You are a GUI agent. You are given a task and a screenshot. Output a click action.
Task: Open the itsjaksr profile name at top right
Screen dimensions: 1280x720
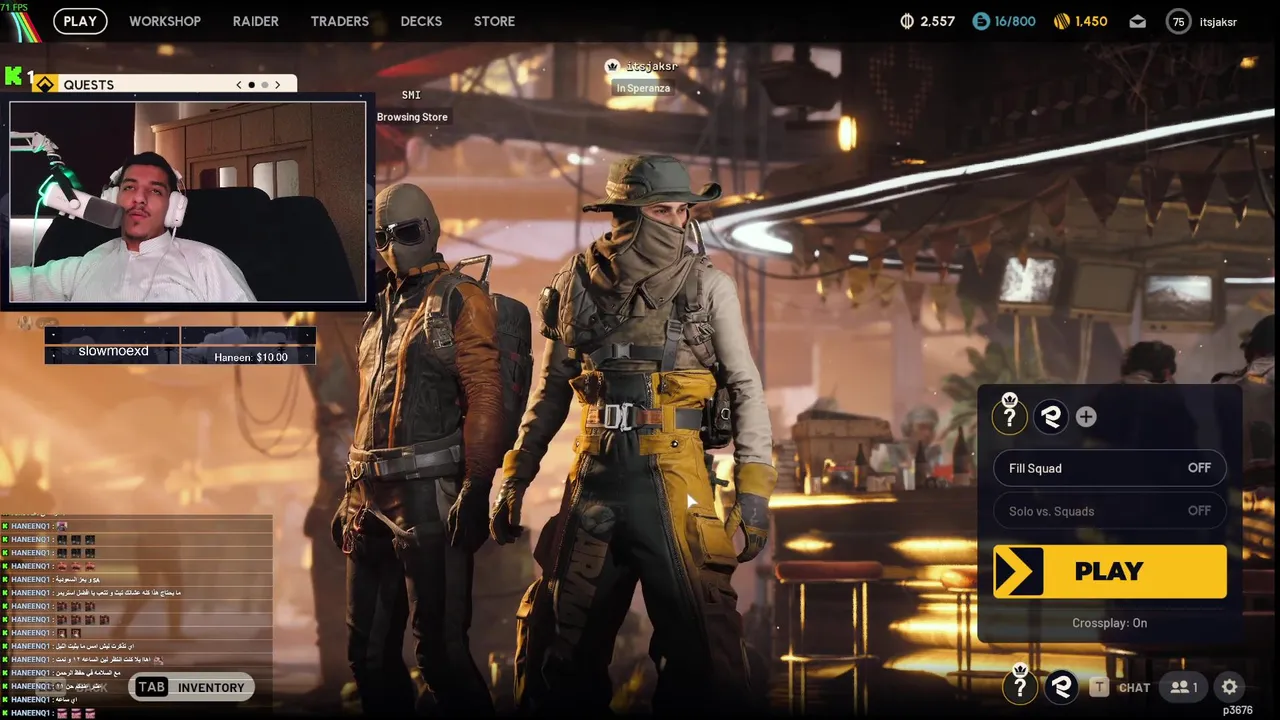[1218, 21]
